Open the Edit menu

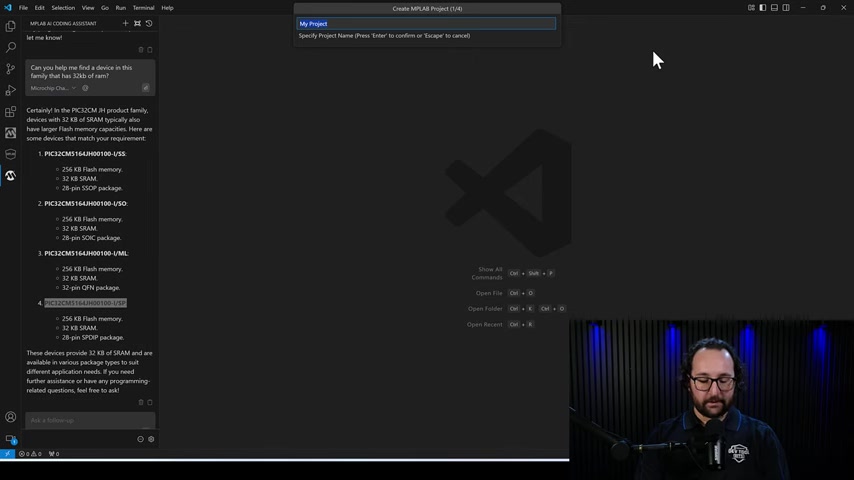pos(40,8)
